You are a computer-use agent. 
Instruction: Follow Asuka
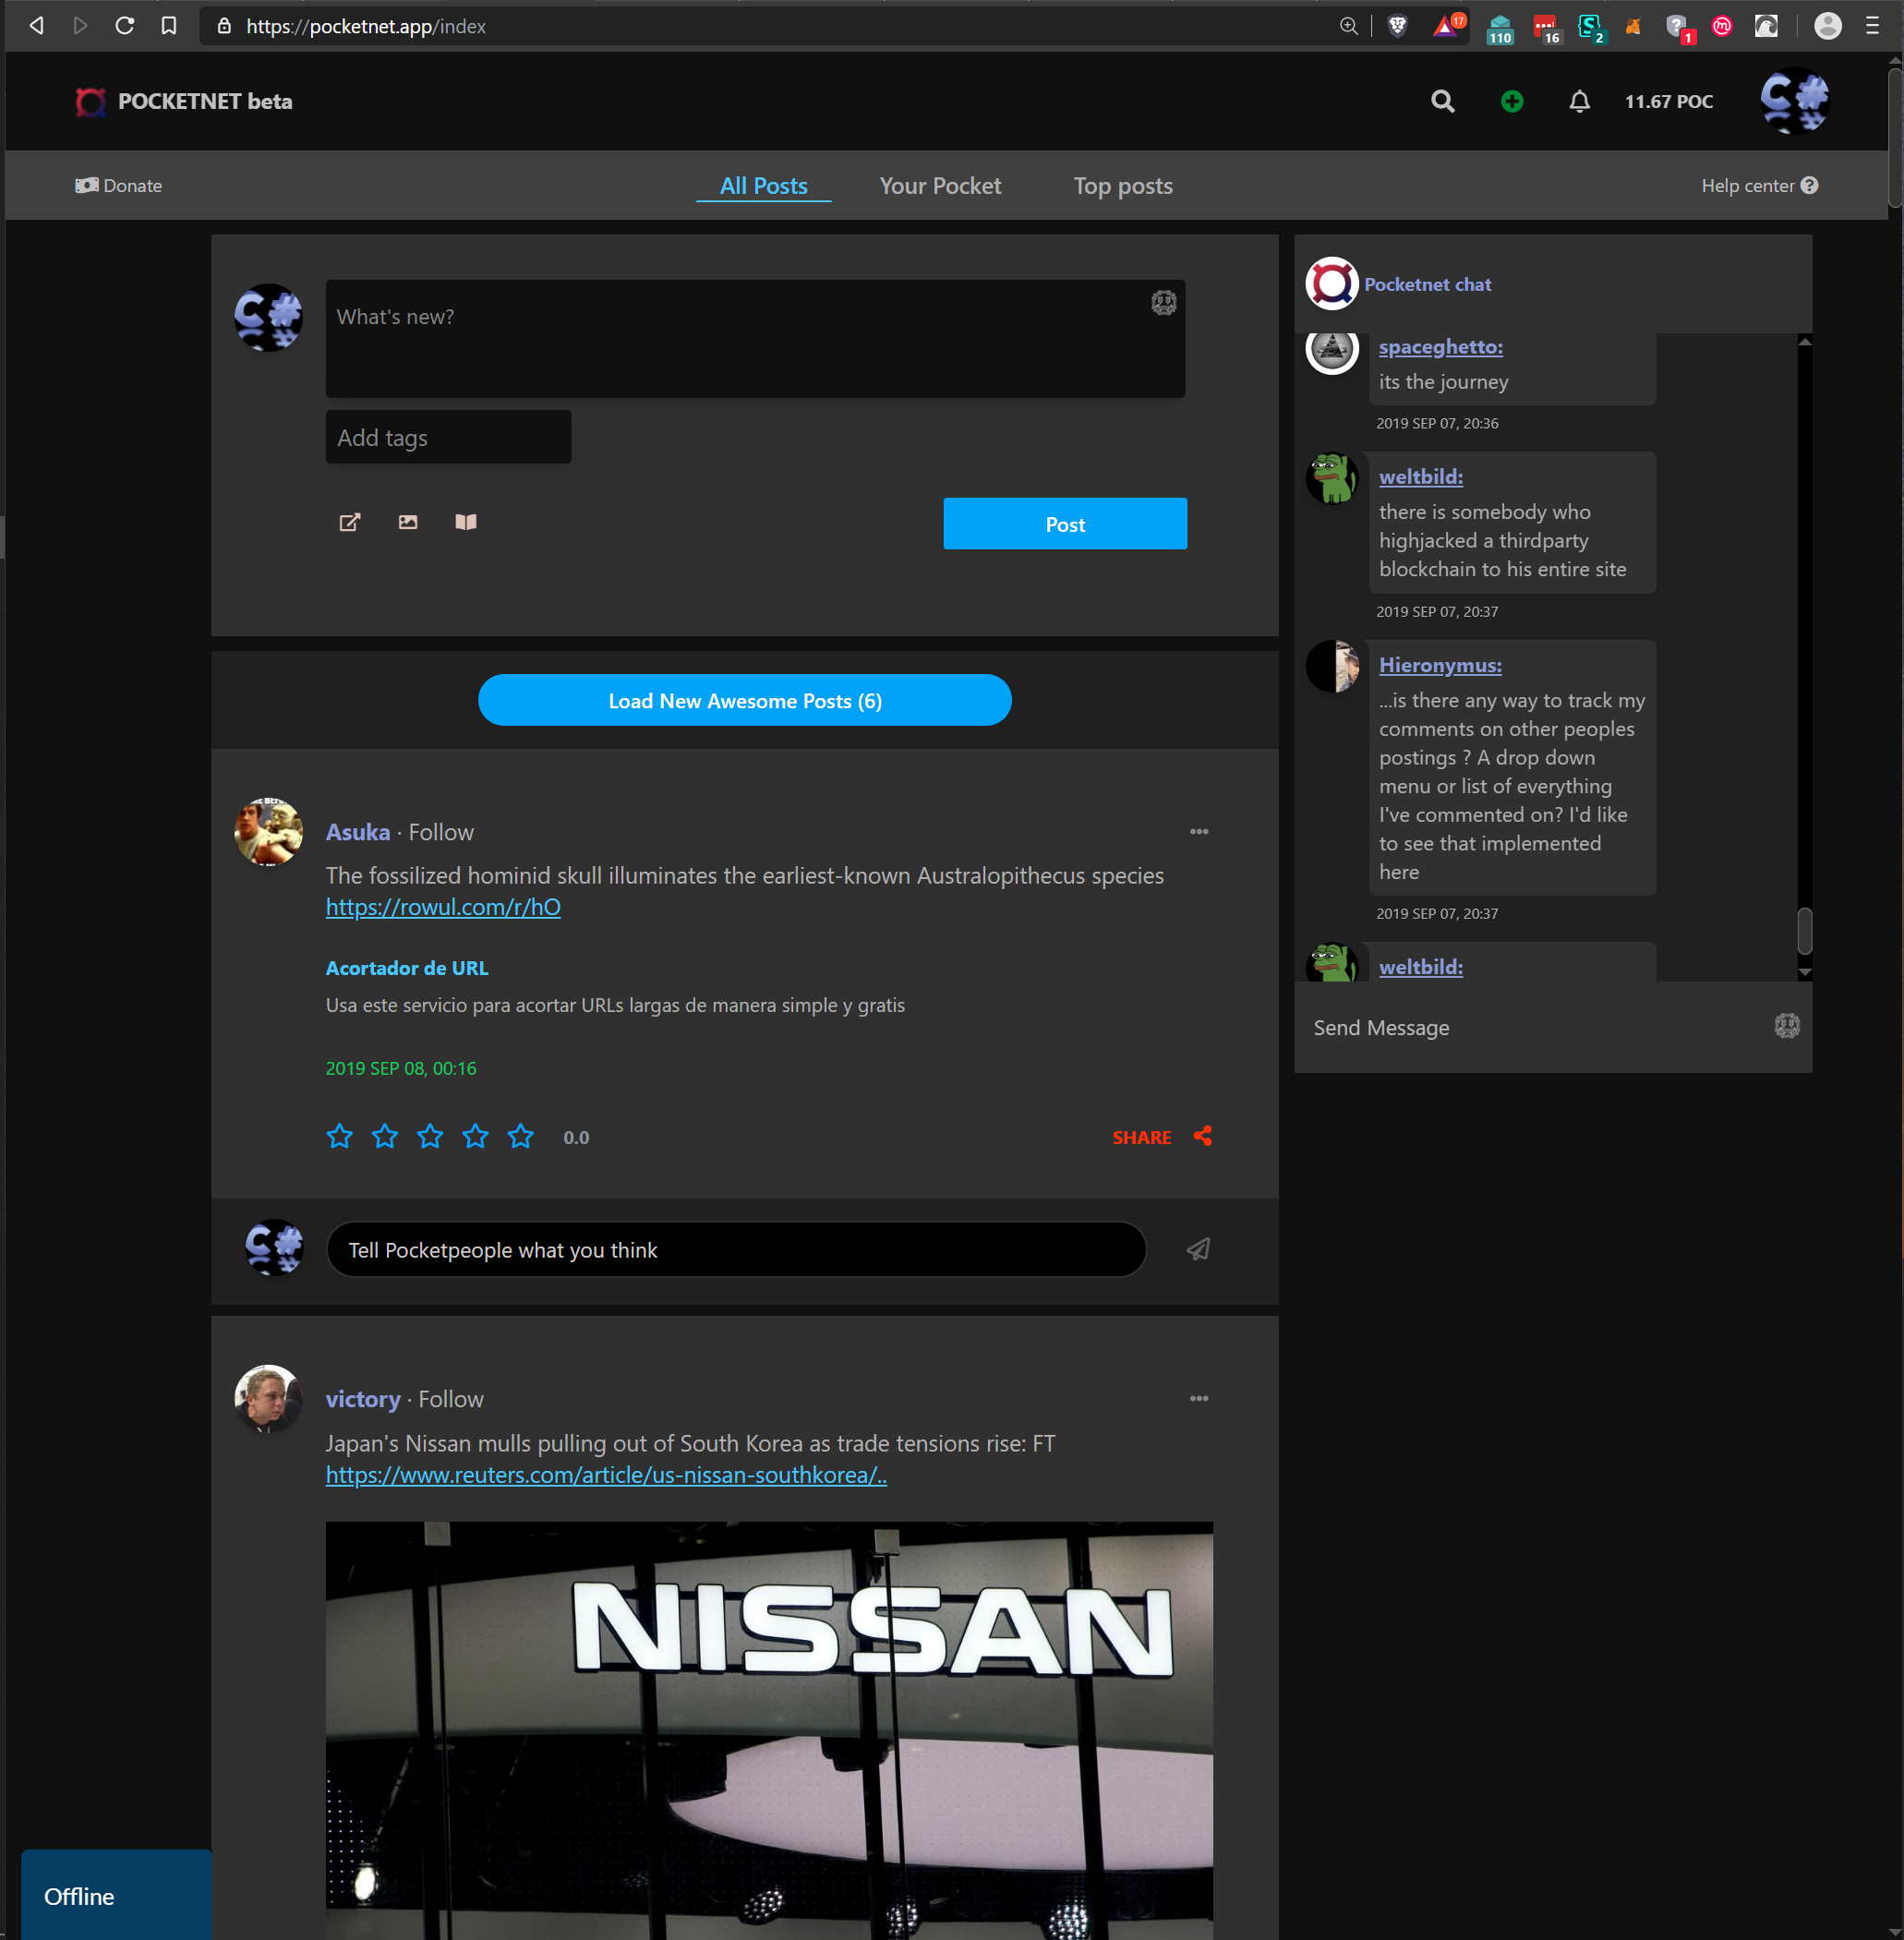click(441, 832)
